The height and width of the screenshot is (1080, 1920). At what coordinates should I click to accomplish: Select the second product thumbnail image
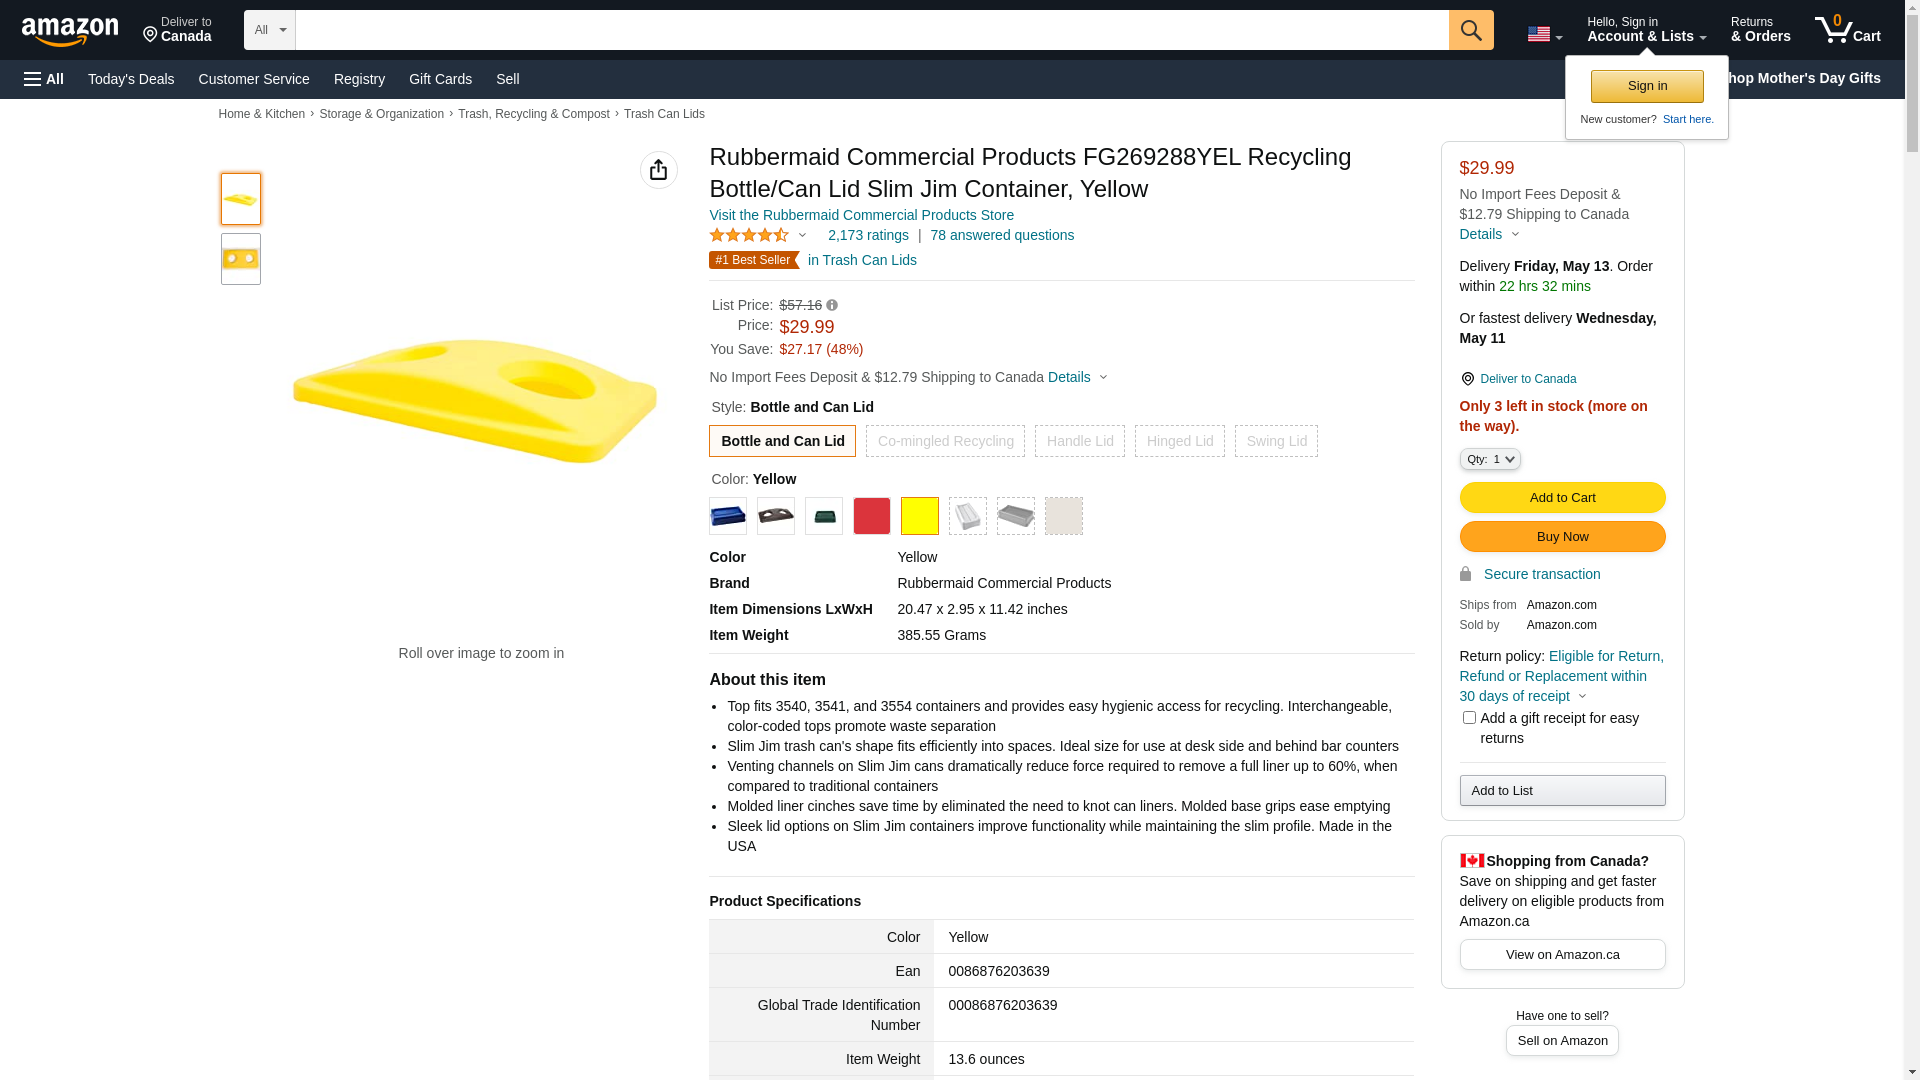click(241, 259)
